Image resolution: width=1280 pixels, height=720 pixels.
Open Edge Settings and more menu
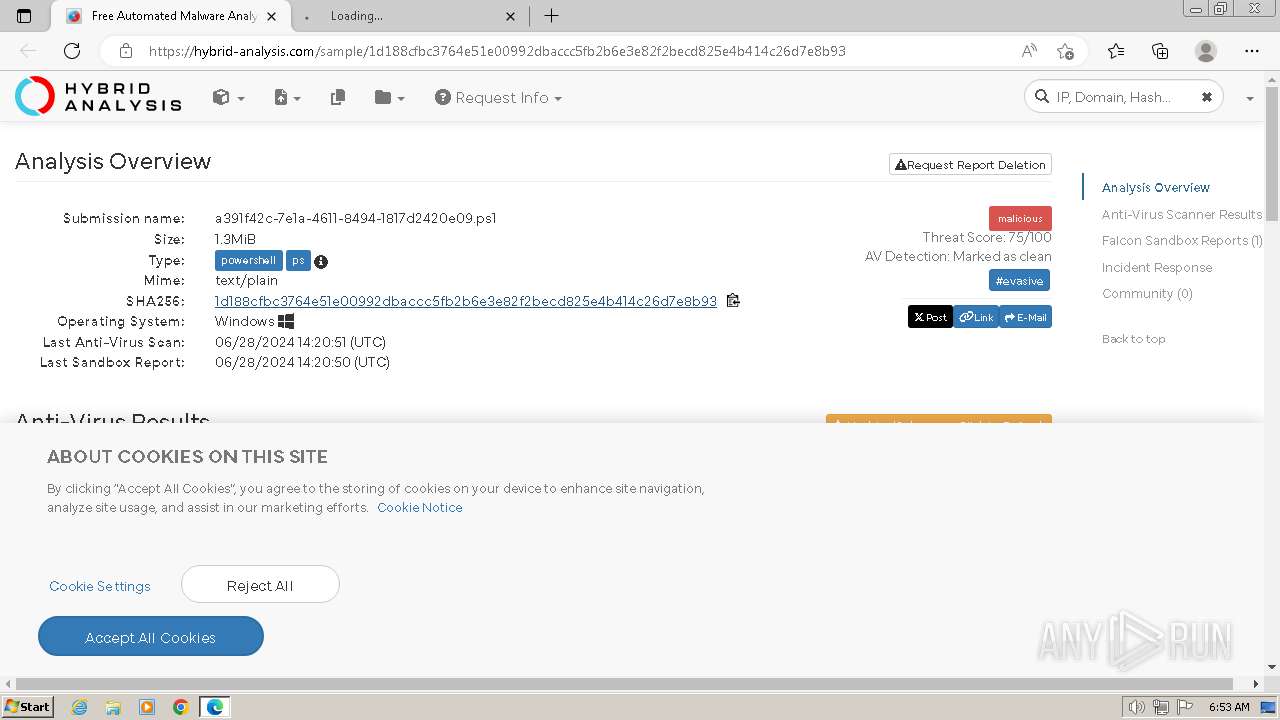[x=1252, y=51]
